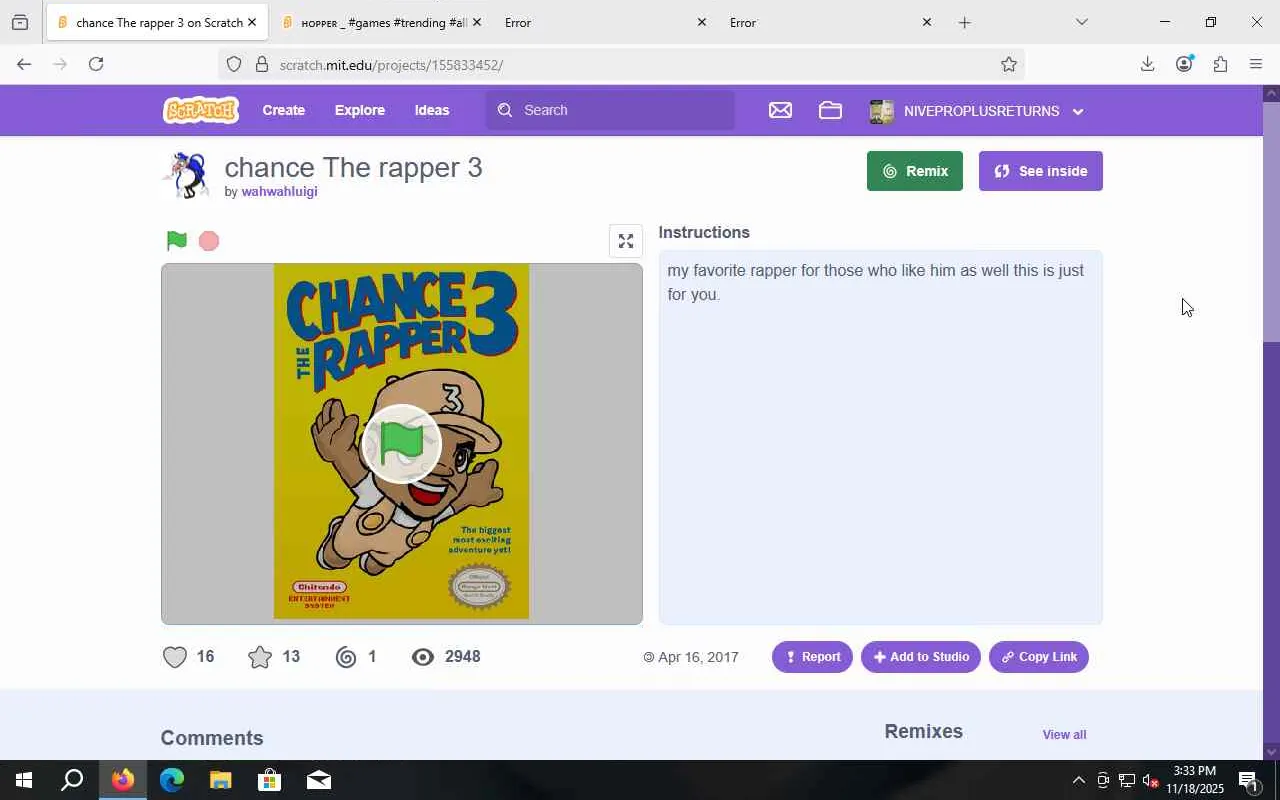Favorite this project with the star icon
This screenshot has width=1280, height=800.
coord(260,657)
